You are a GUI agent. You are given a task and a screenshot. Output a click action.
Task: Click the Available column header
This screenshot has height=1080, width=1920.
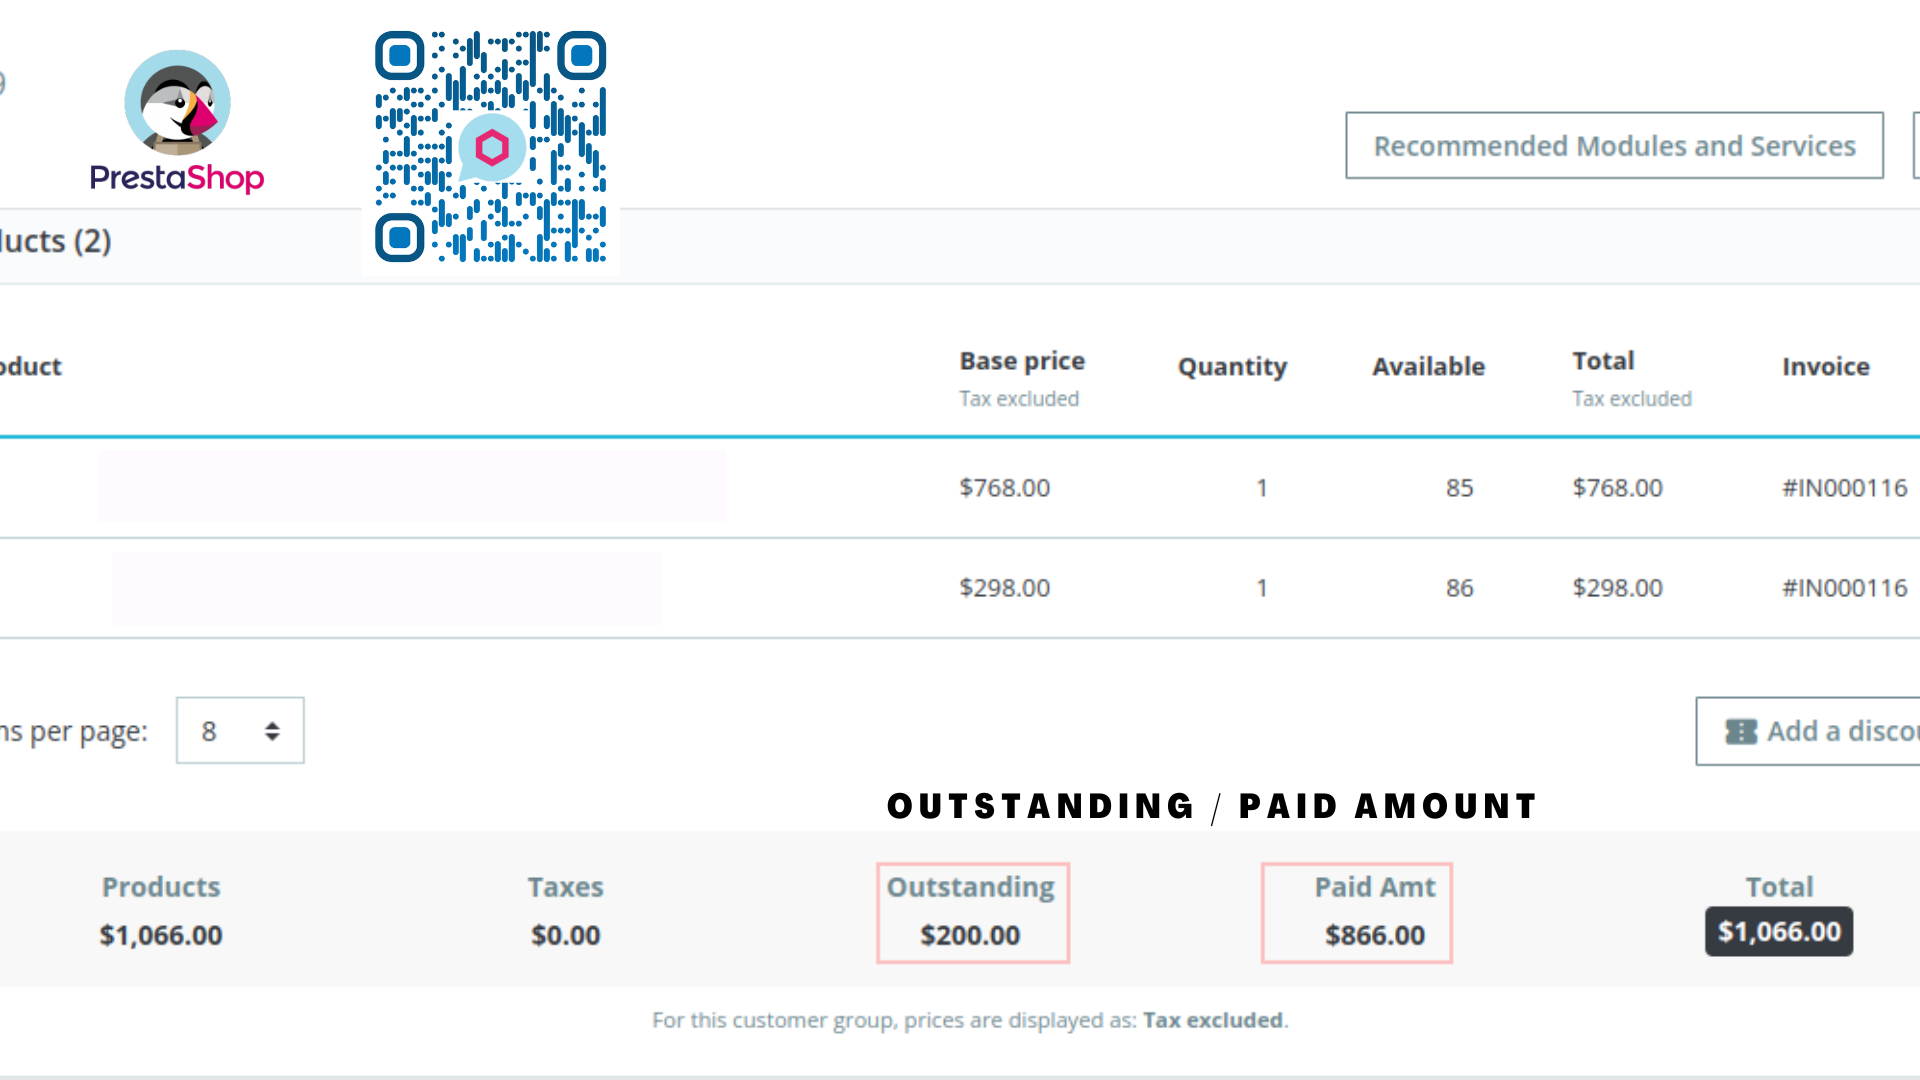pos(1428,367)
